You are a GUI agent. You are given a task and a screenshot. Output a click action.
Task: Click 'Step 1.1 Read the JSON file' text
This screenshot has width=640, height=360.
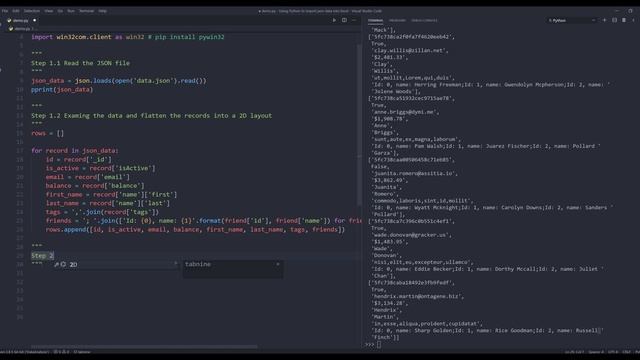(80, 63)
